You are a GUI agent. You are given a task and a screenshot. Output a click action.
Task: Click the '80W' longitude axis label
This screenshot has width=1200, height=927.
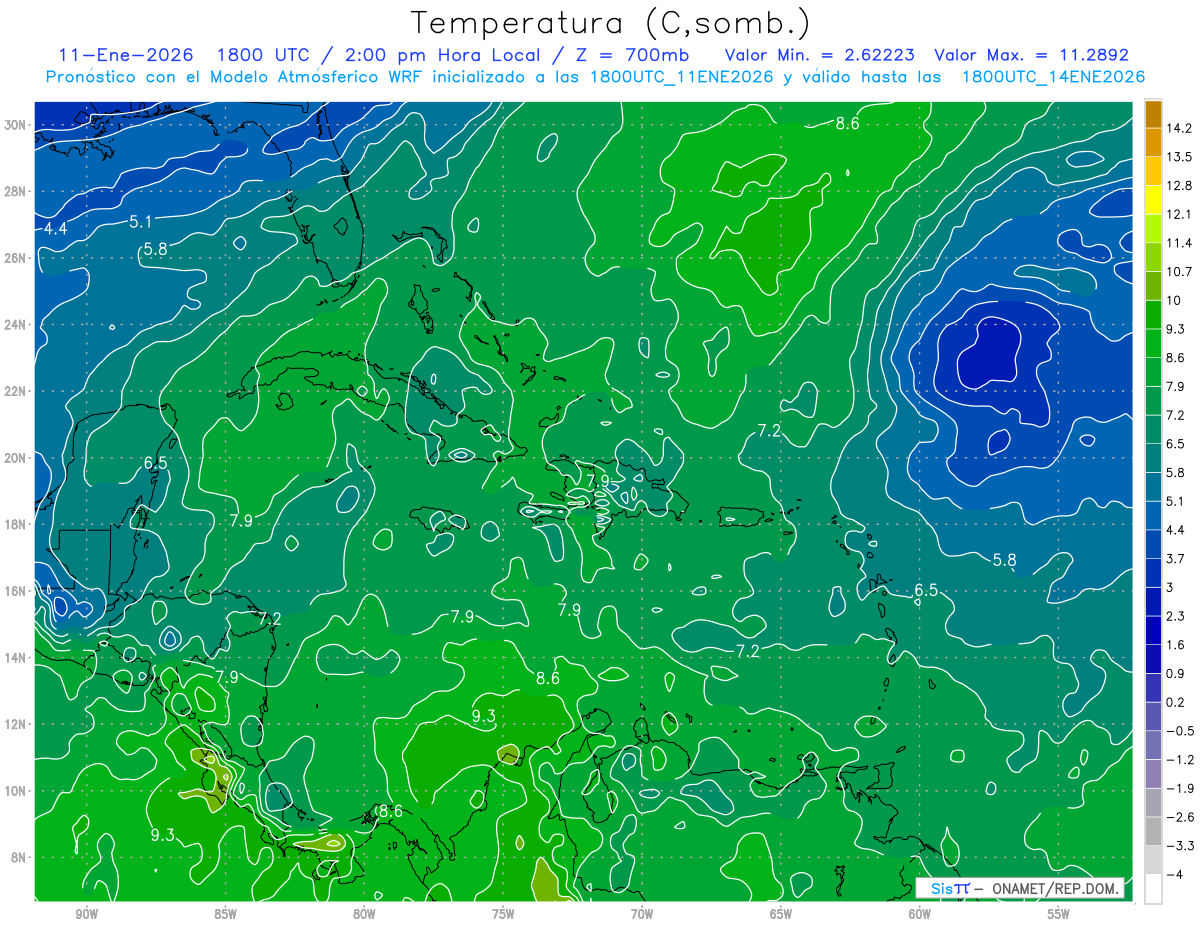pos(364,914)
